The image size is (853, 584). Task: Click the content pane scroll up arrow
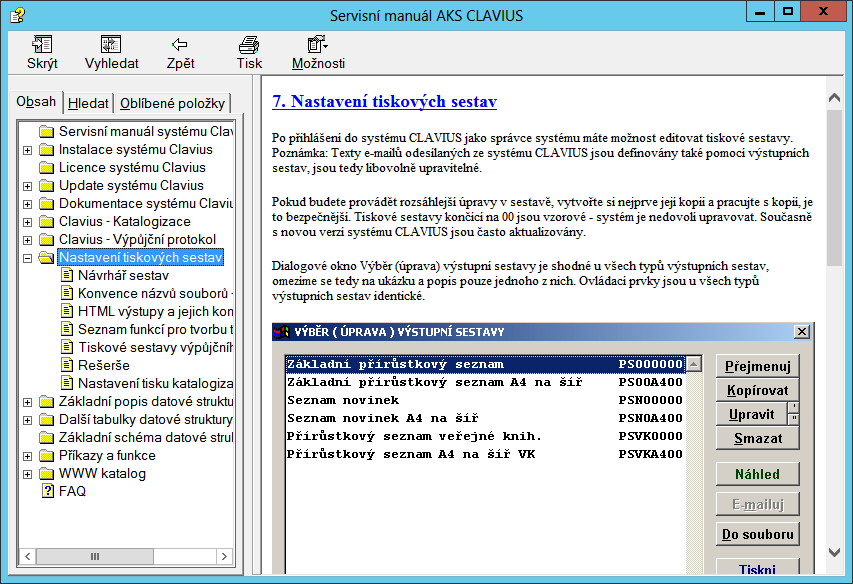834,98
